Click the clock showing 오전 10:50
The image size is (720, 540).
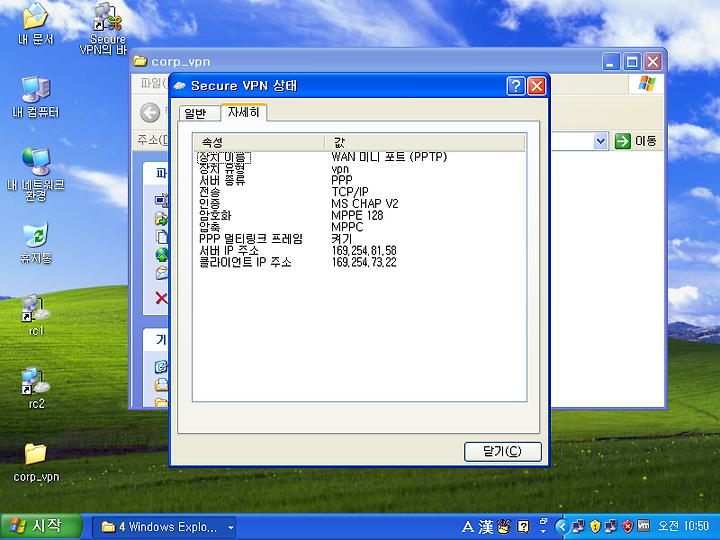point(684,526)
